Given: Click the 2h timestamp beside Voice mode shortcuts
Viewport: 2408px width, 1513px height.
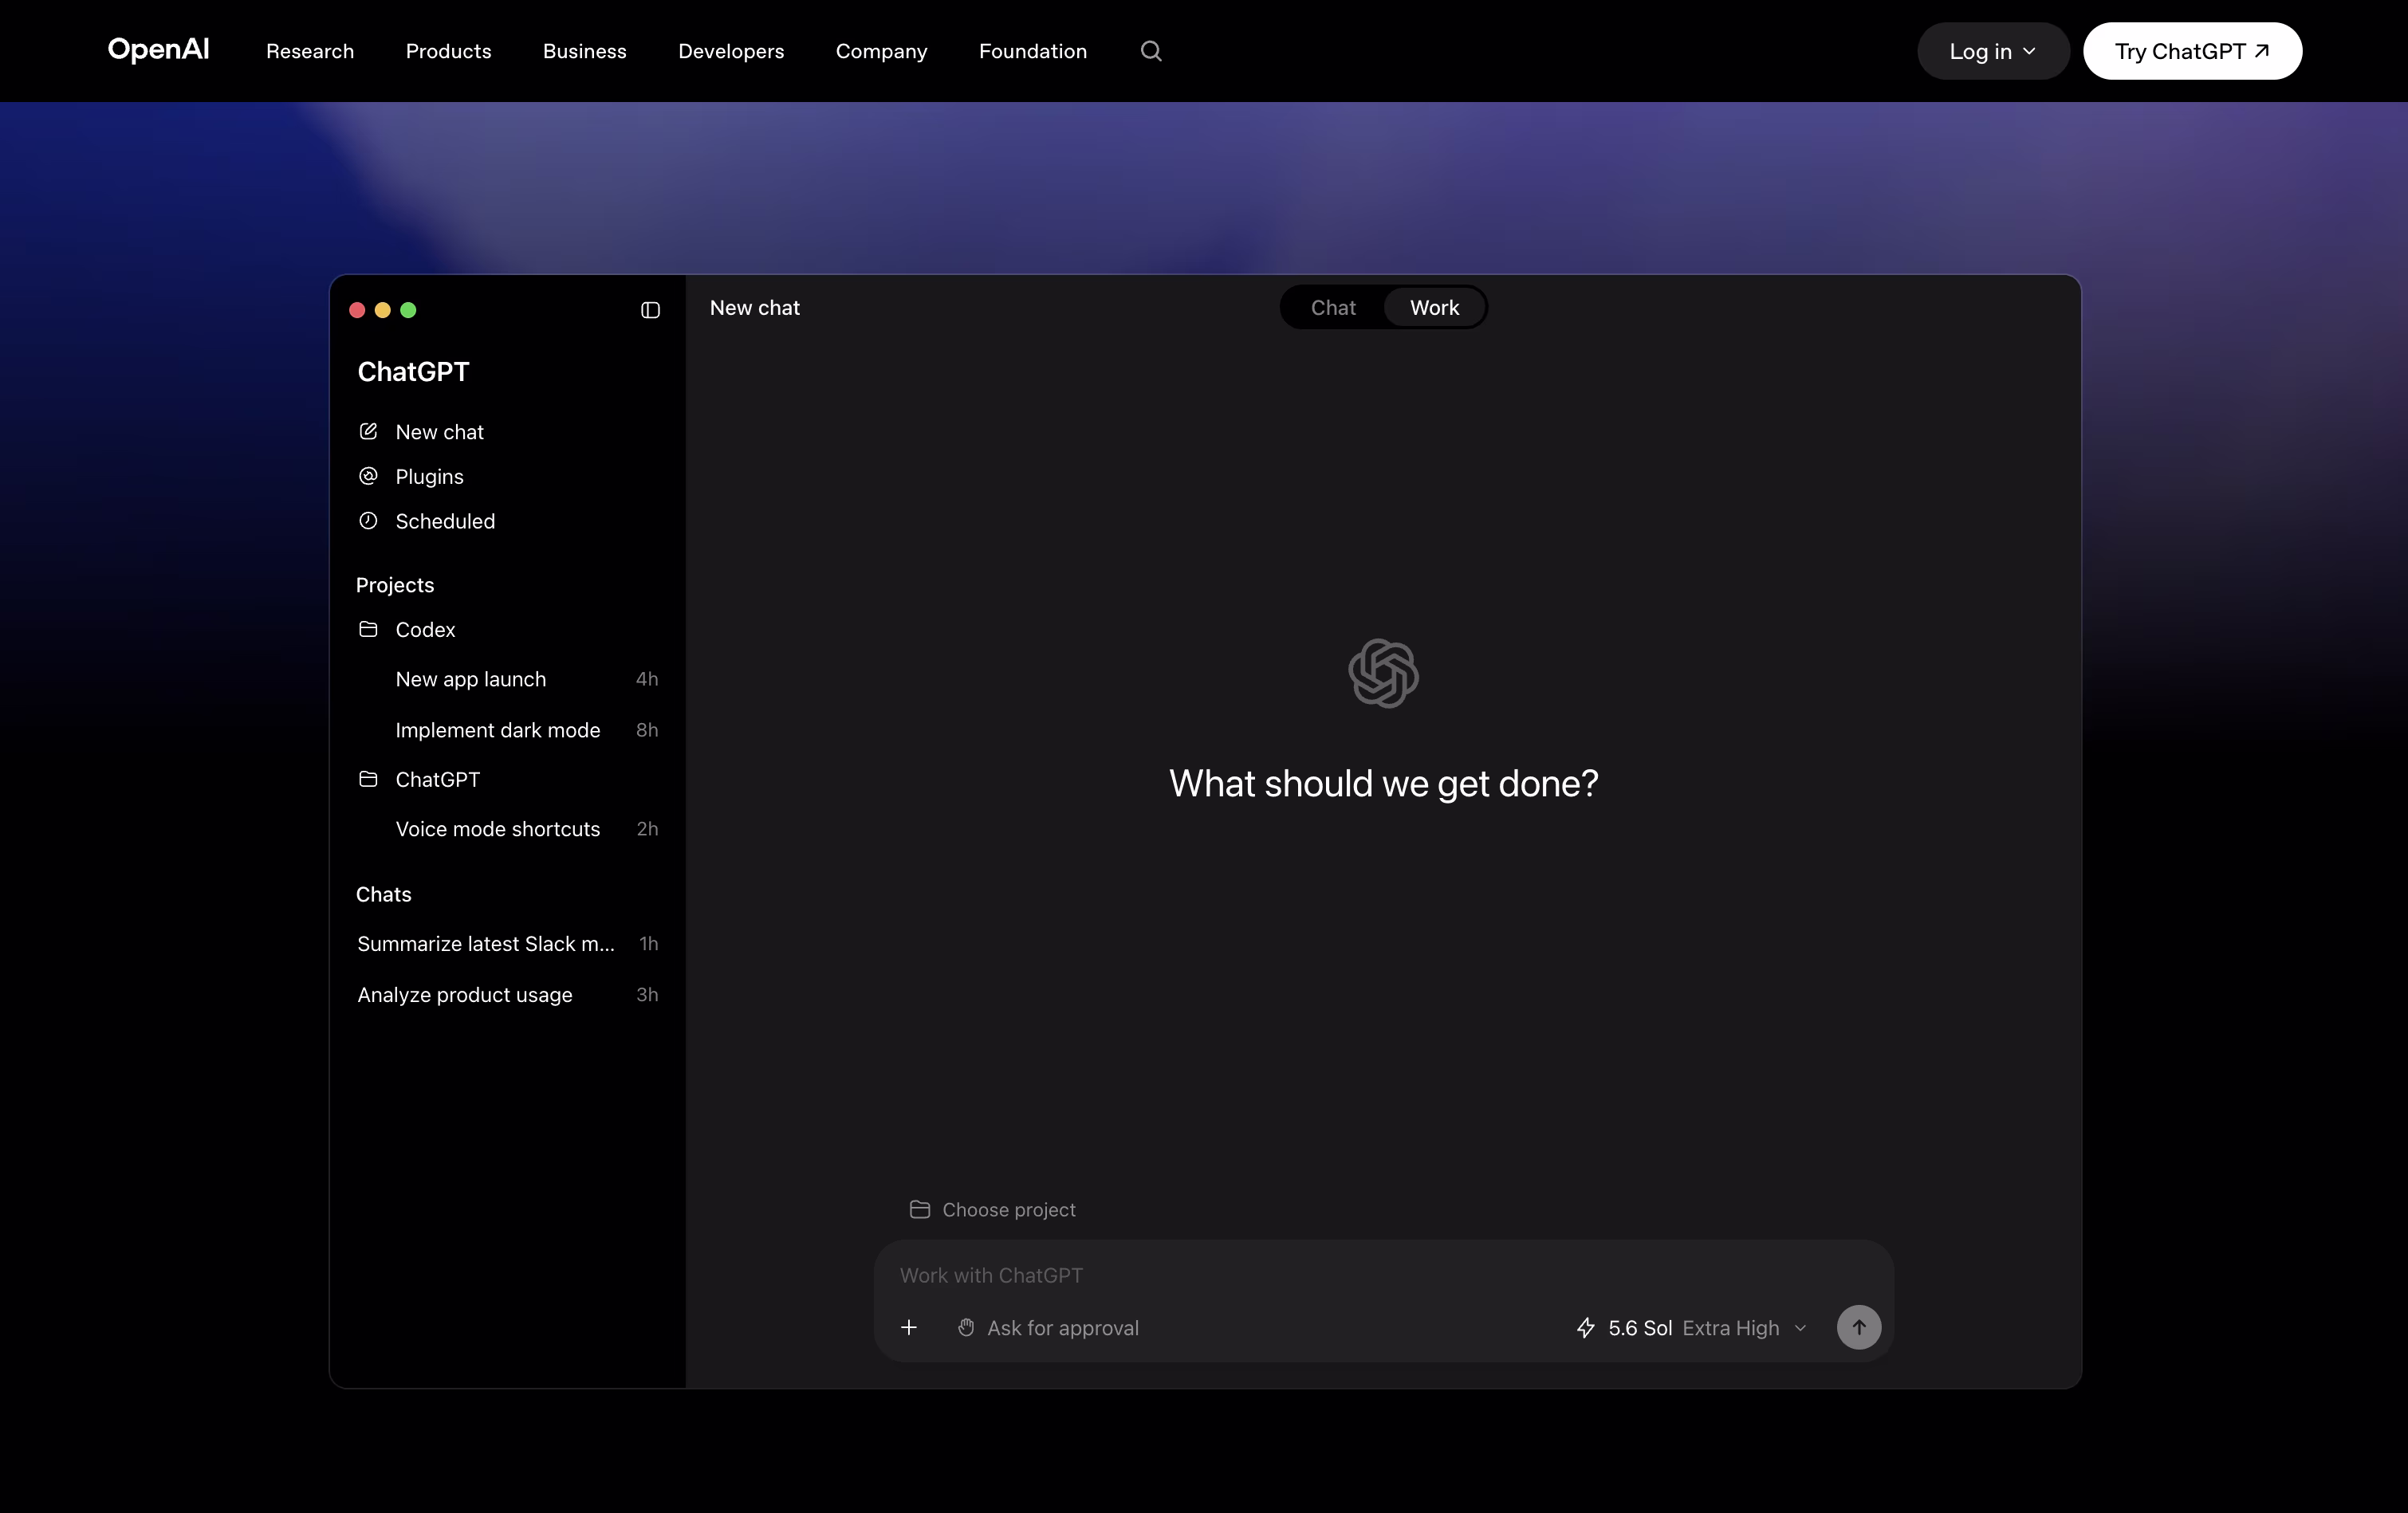Looking at the screenshot, I should (647, 828).
